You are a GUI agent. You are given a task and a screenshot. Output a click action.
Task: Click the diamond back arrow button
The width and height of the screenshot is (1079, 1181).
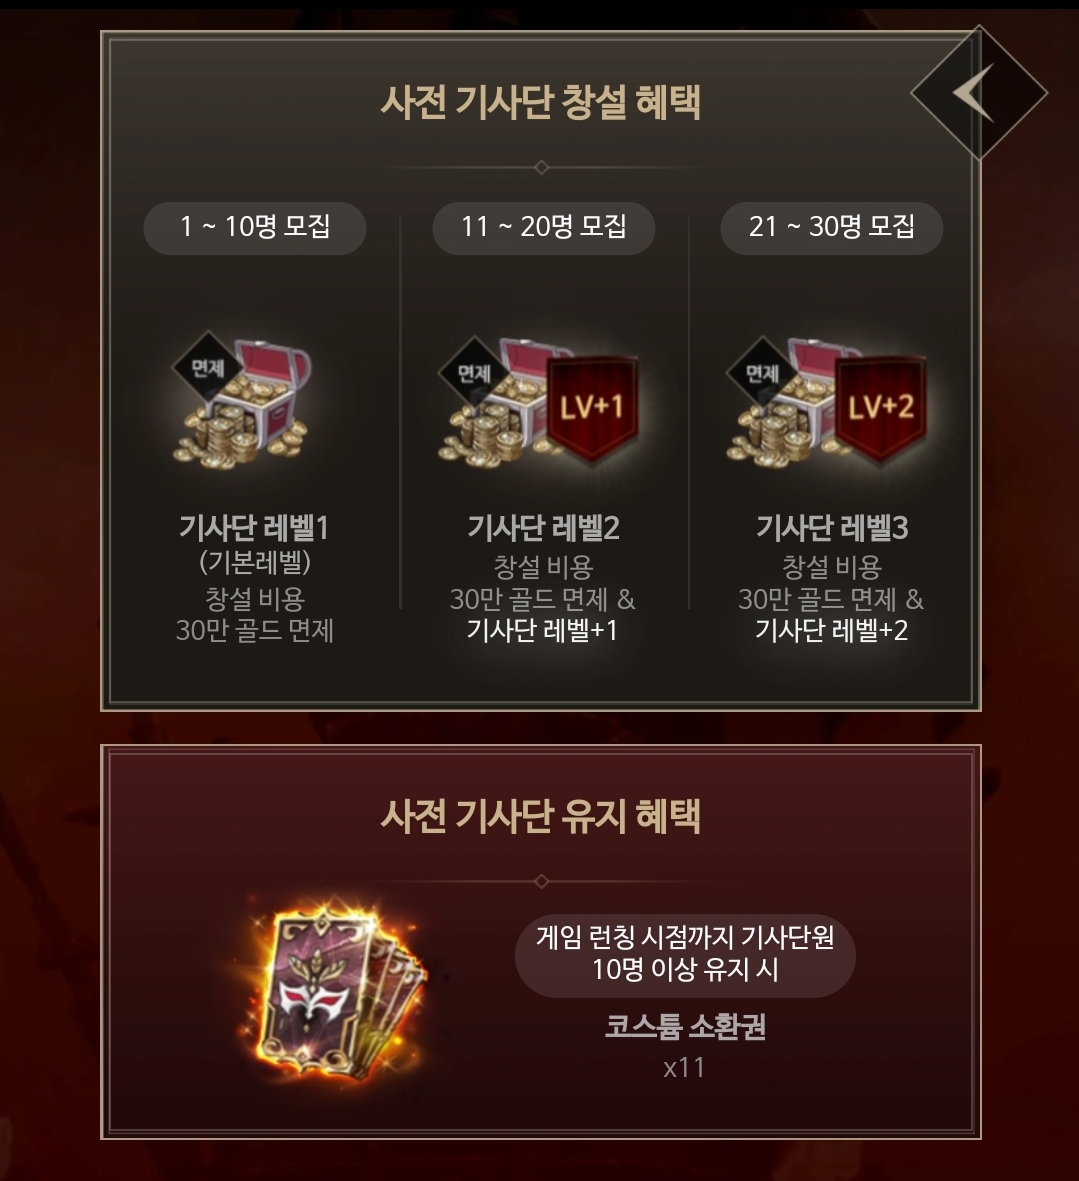tap(979, 93)
